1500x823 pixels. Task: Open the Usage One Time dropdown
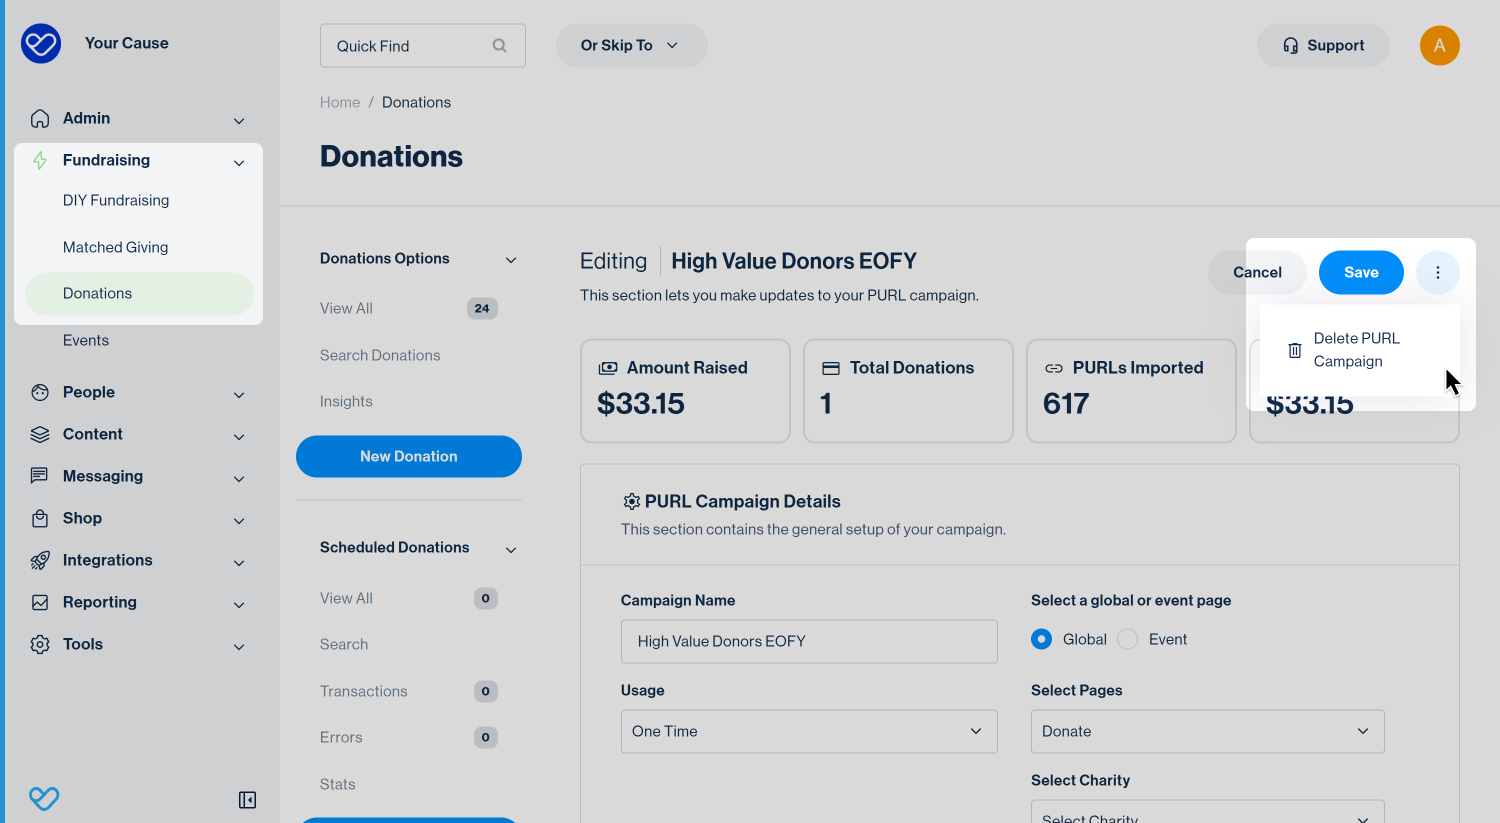tap(809, 731)
